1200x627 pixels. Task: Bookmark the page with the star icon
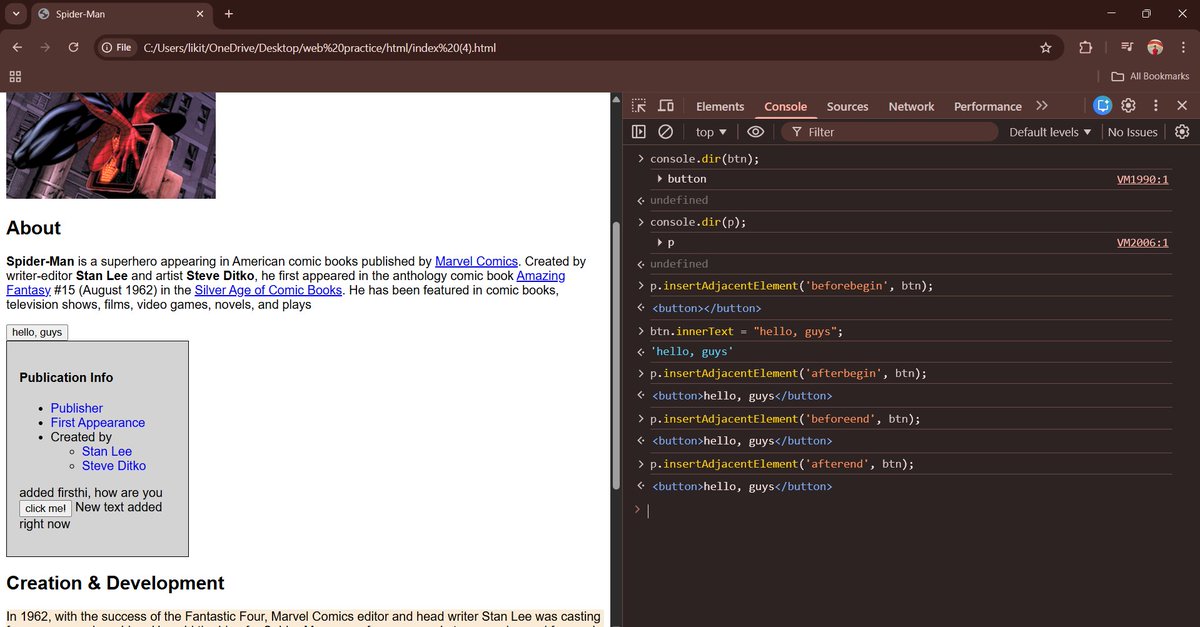click(1046, 46)
